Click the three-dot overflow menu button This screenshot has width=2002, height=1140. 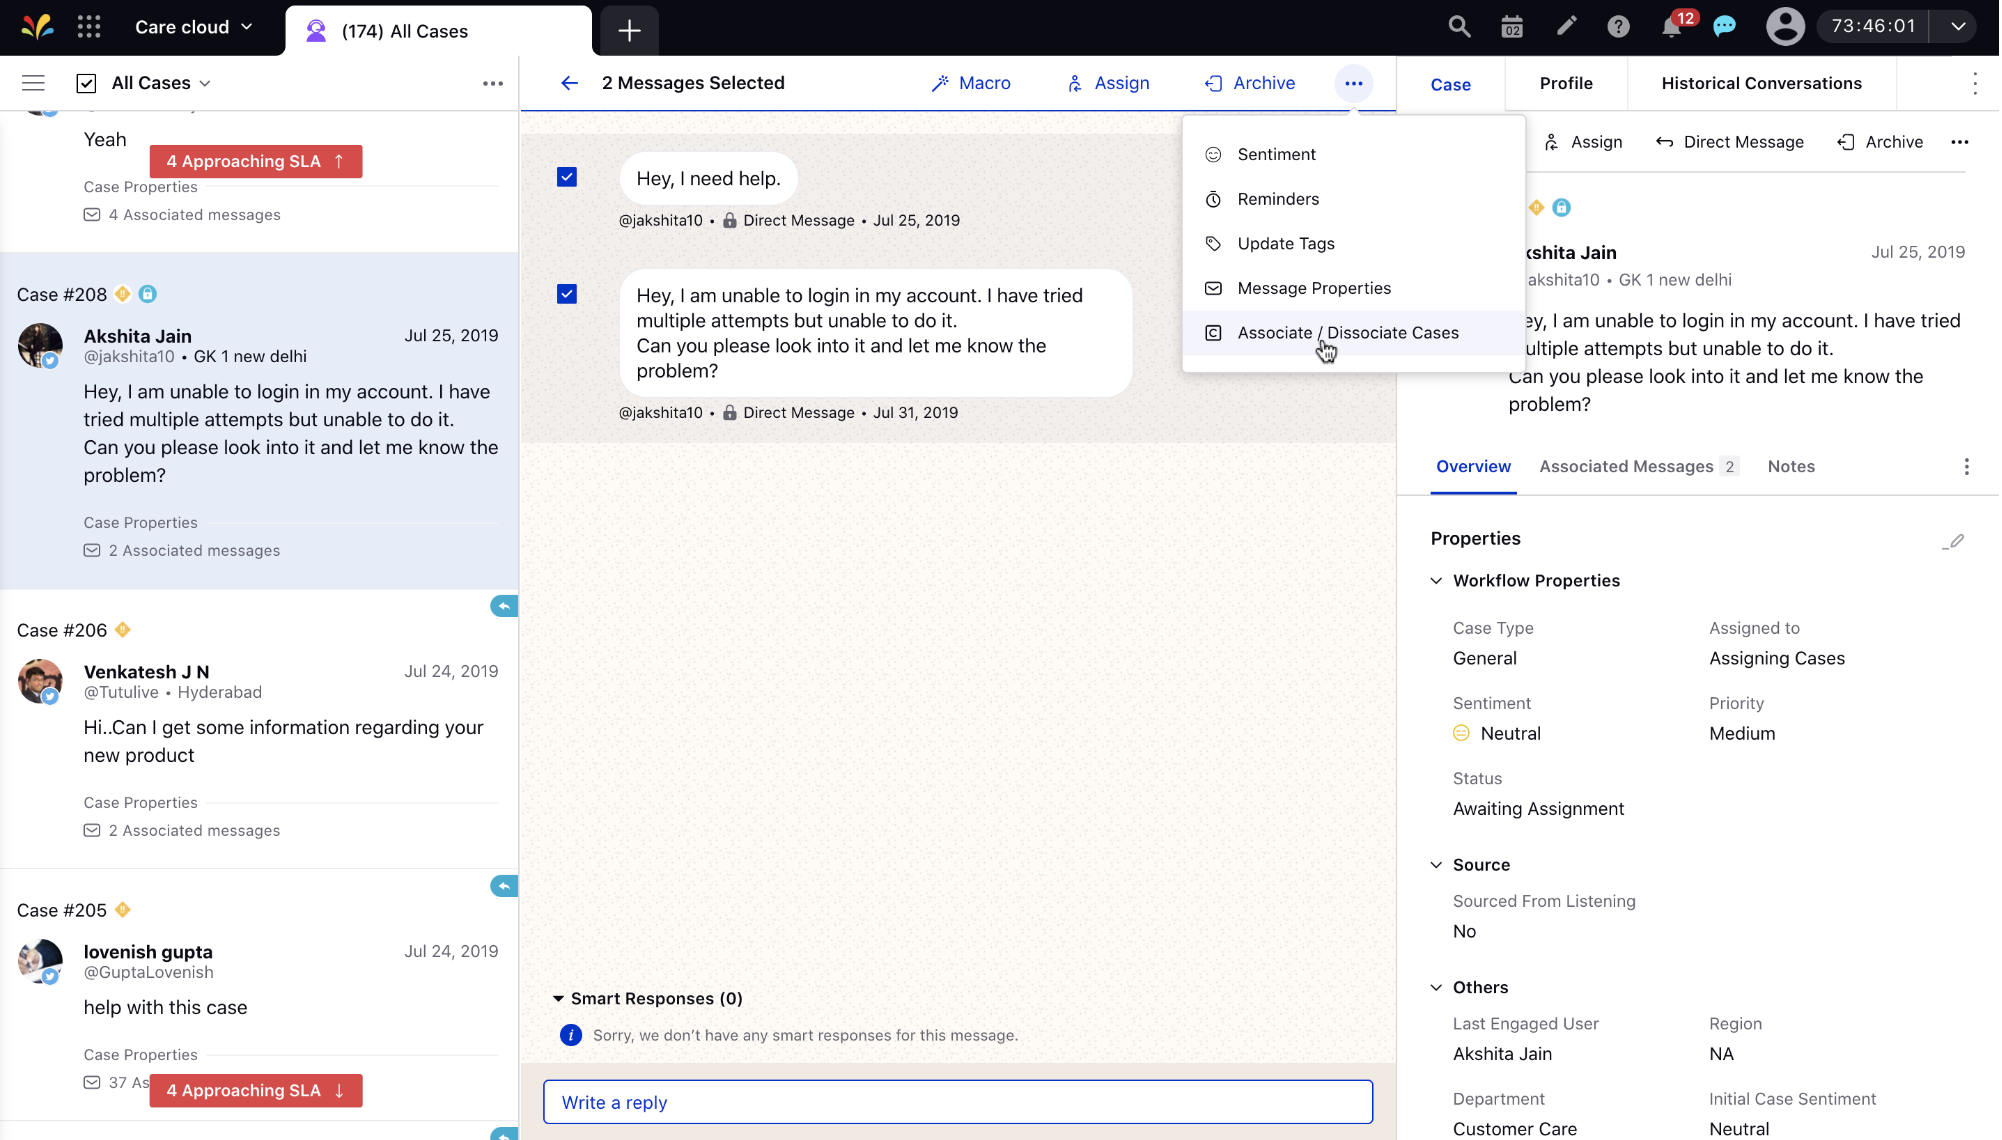click(1353, 84)
